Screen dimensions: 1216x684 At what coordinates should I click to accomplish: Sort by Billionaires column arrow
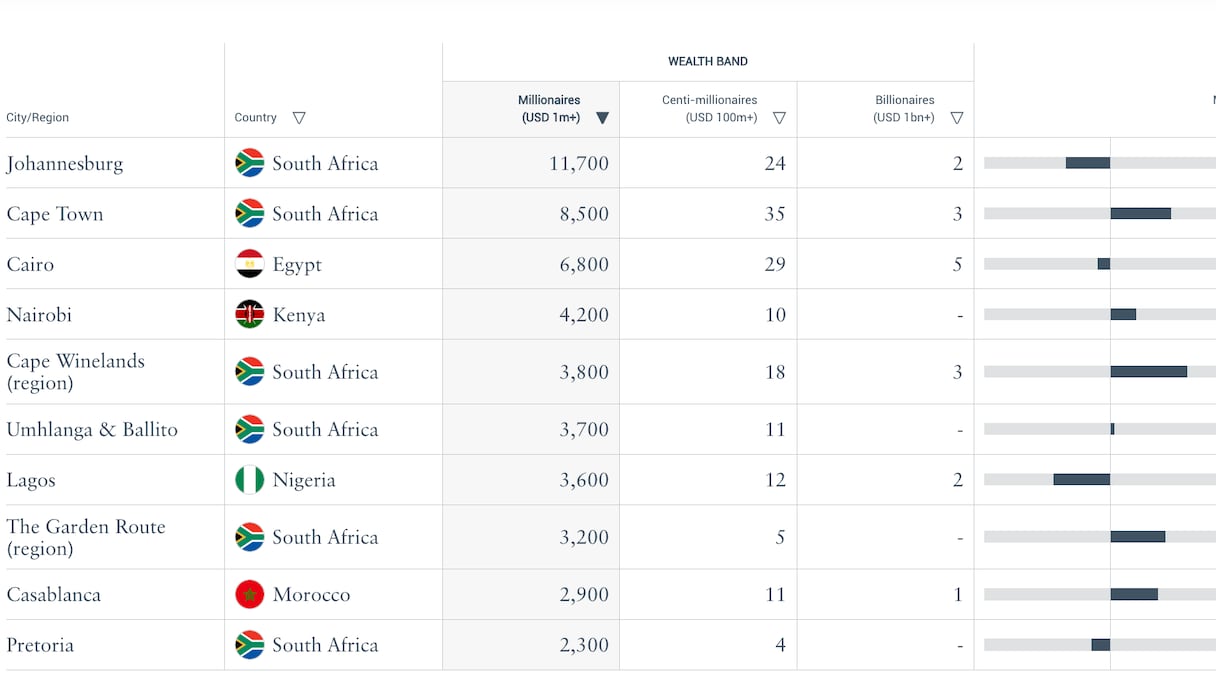957,118
